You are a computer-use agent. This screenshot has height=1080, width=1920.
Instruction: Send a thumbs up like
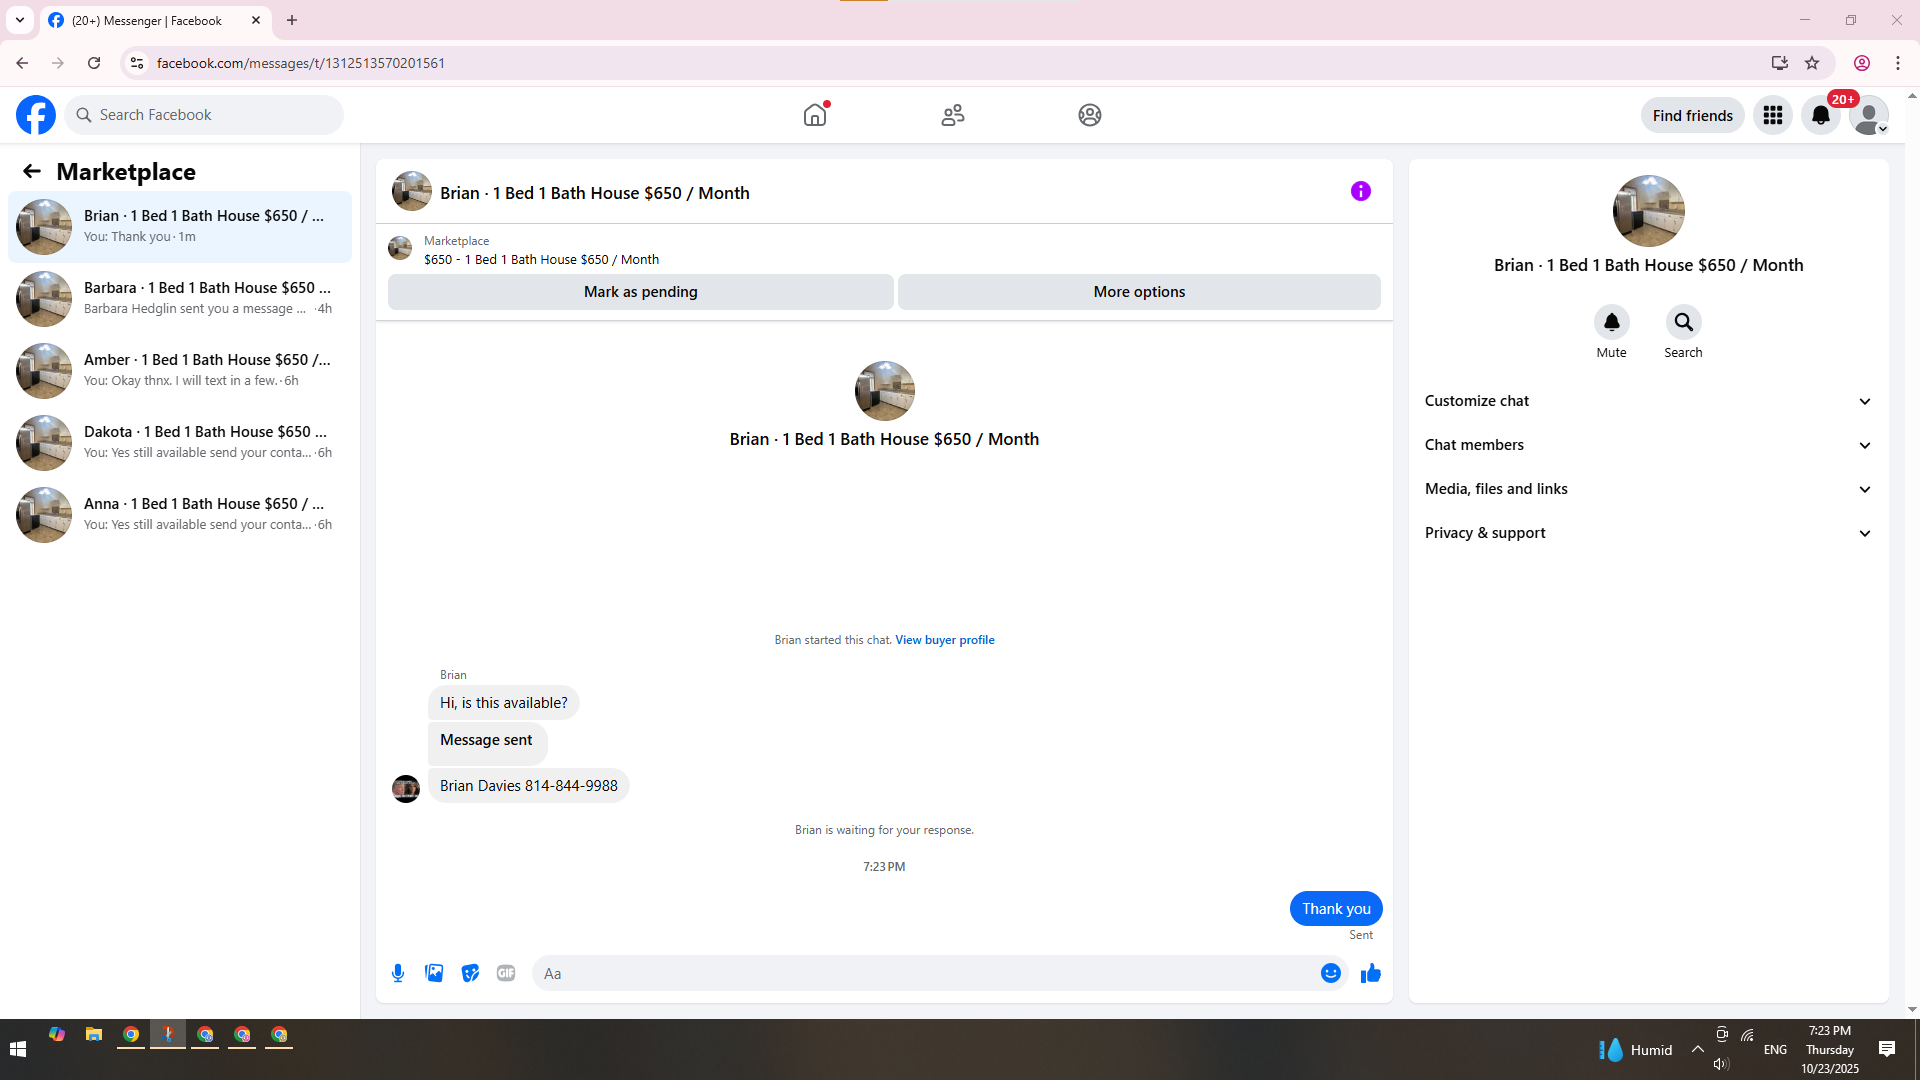coord(1370,973)
